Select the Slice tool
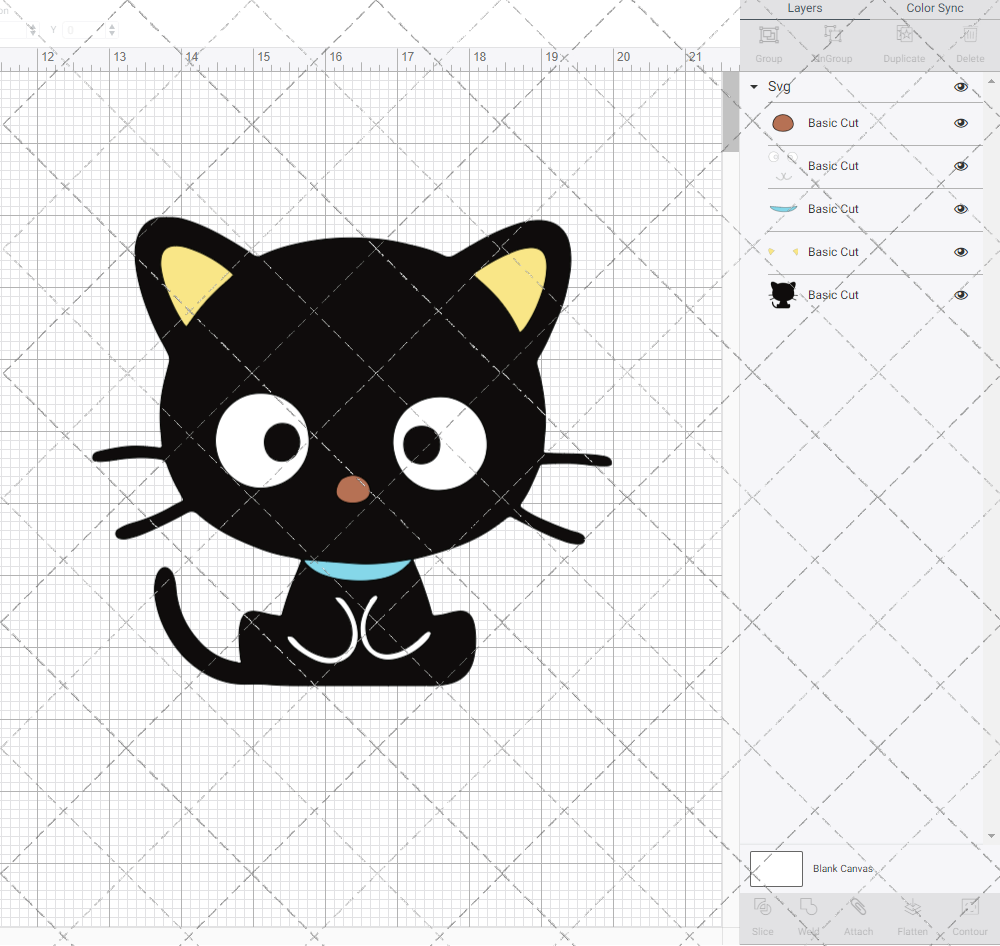The height and width of the screenshot is (946, 1000). 762,907
